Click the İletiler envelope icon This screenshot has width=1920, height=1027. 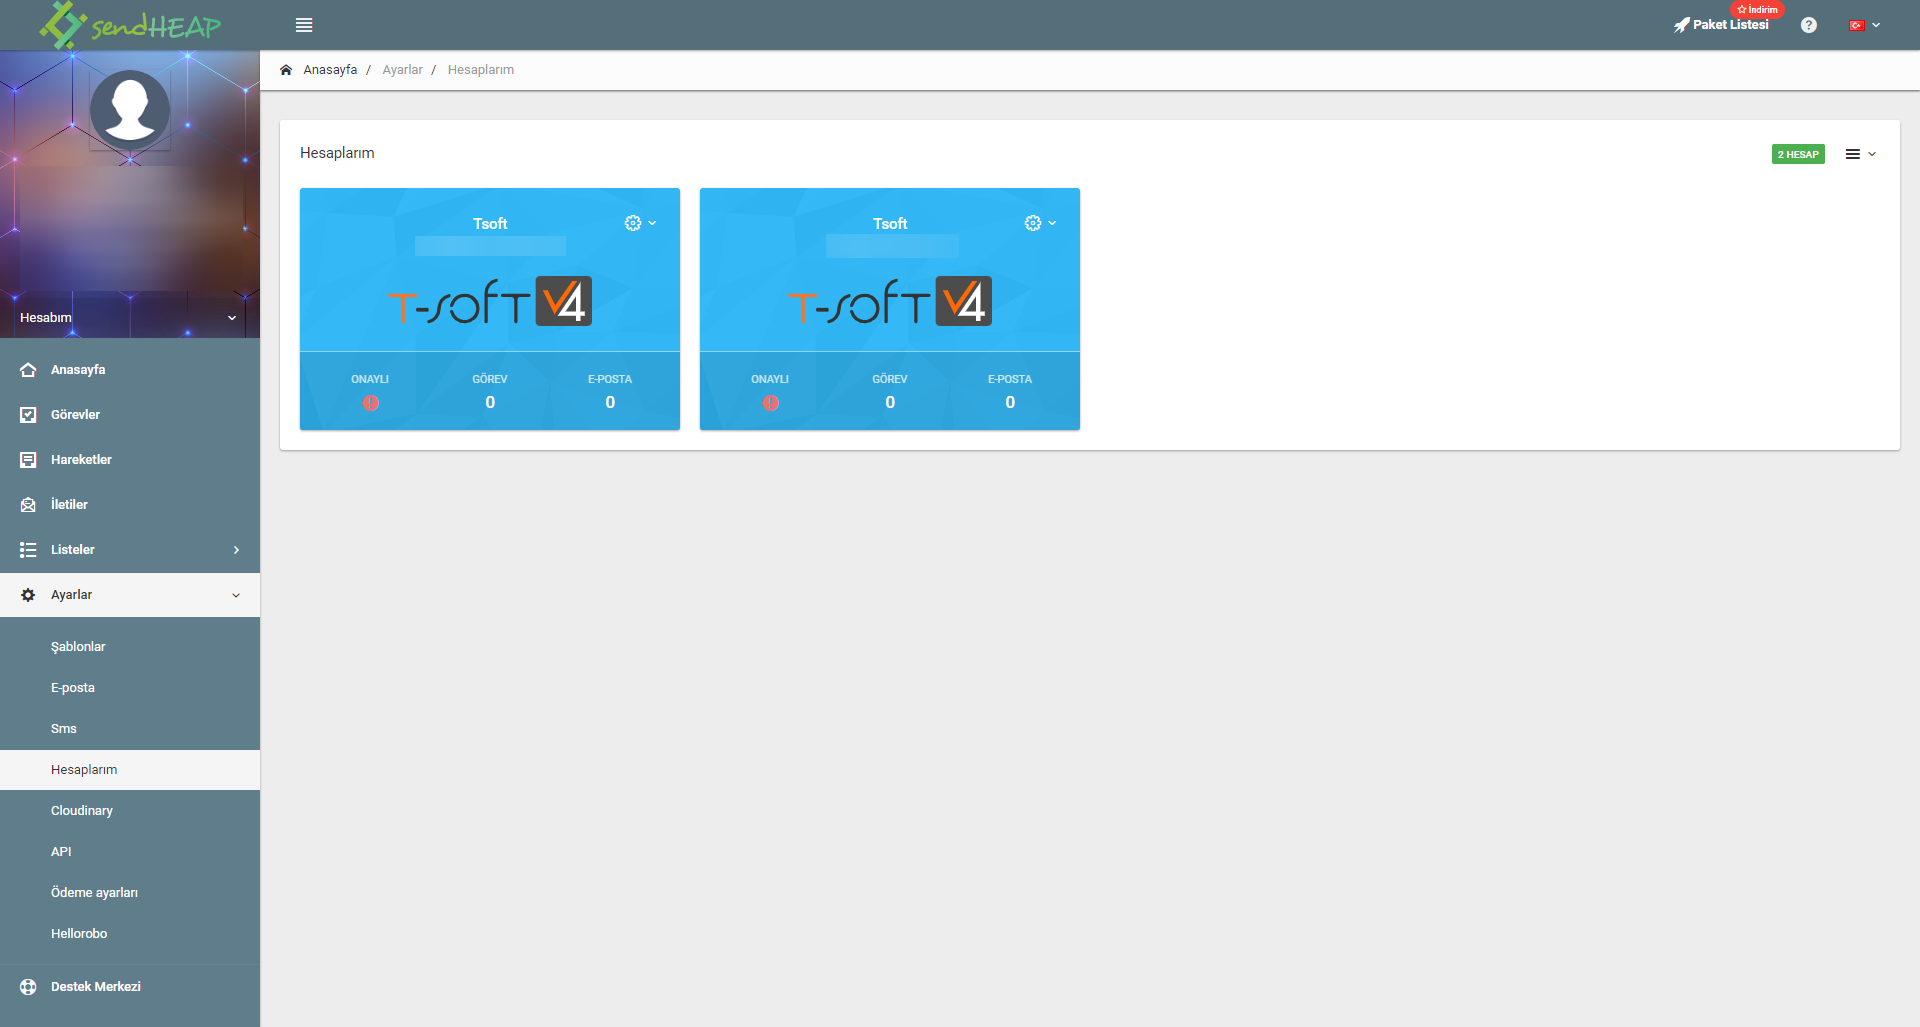pos(28,505)
